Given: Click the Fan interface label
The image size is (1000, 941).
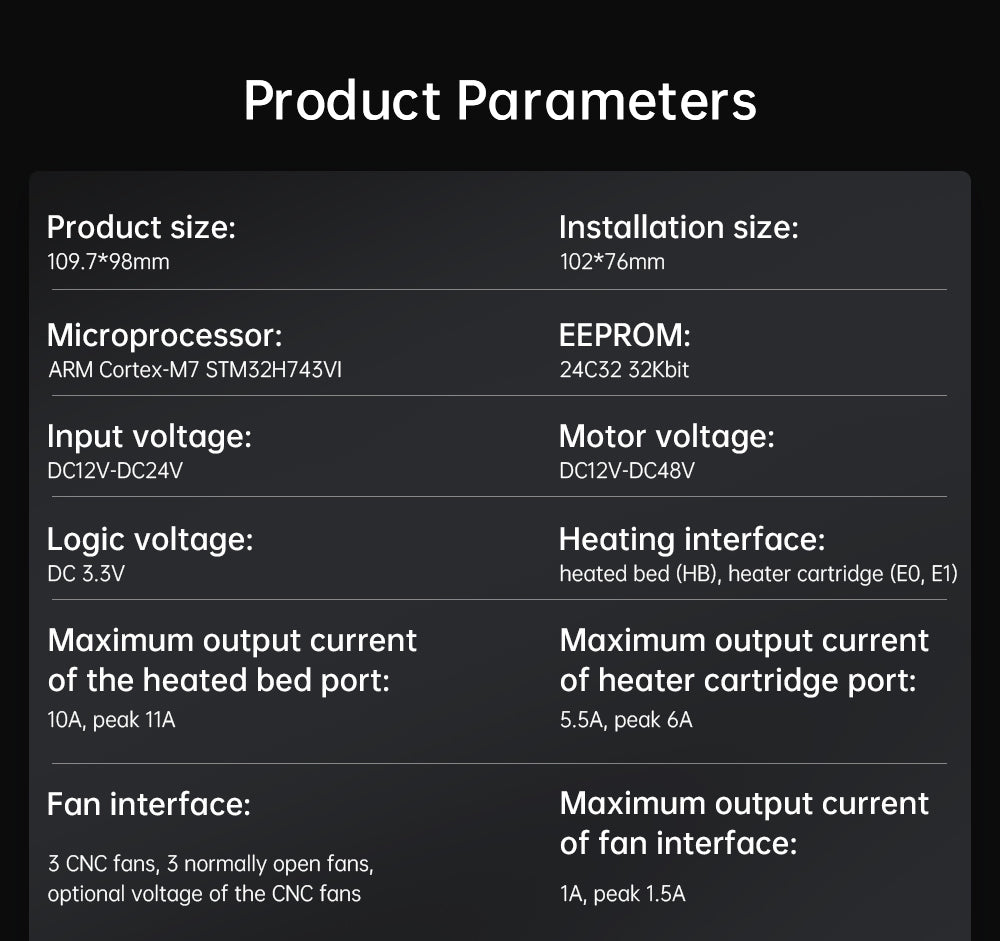Looking at the screenshot, I should (149, 804).
